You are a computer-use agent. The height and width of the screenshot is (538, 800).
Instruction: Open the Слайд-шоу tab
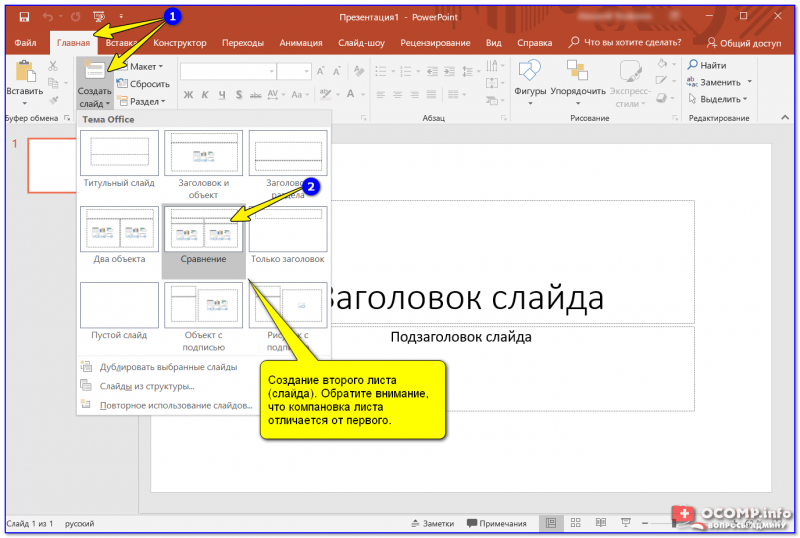(x=361, y=43)
